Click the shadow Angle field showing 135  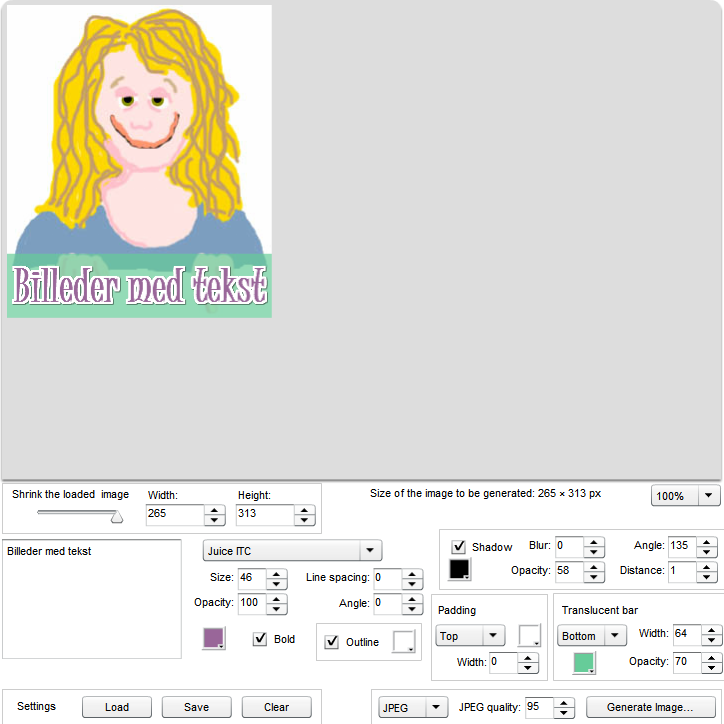click(682, 546)
